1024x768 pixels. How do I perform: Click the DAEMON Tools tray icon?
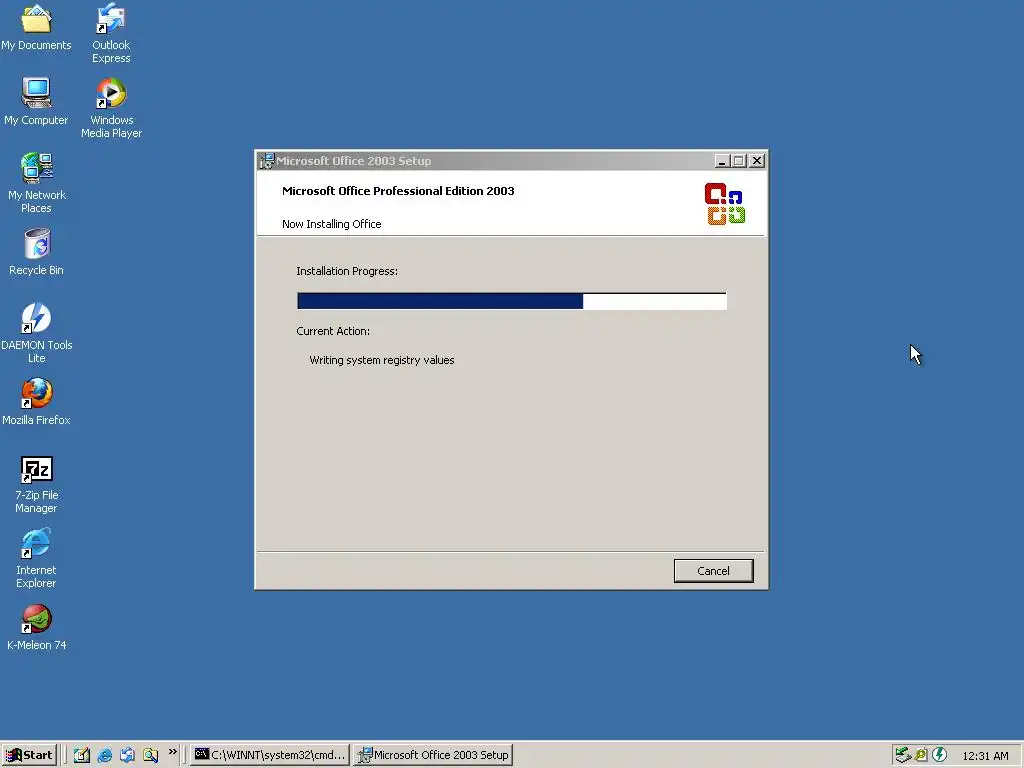click(x=939, y=755)
